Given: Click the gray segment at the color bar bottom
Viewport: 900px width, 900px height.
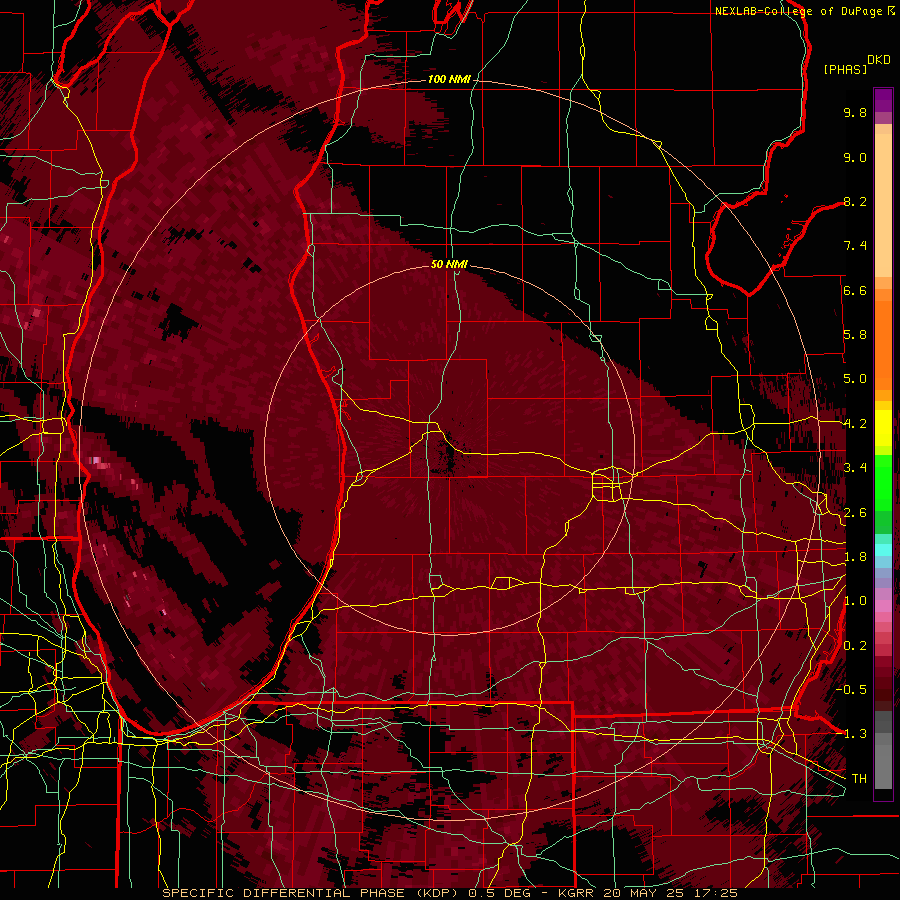Looking at the screenshot, I should [x=883, y=766].
